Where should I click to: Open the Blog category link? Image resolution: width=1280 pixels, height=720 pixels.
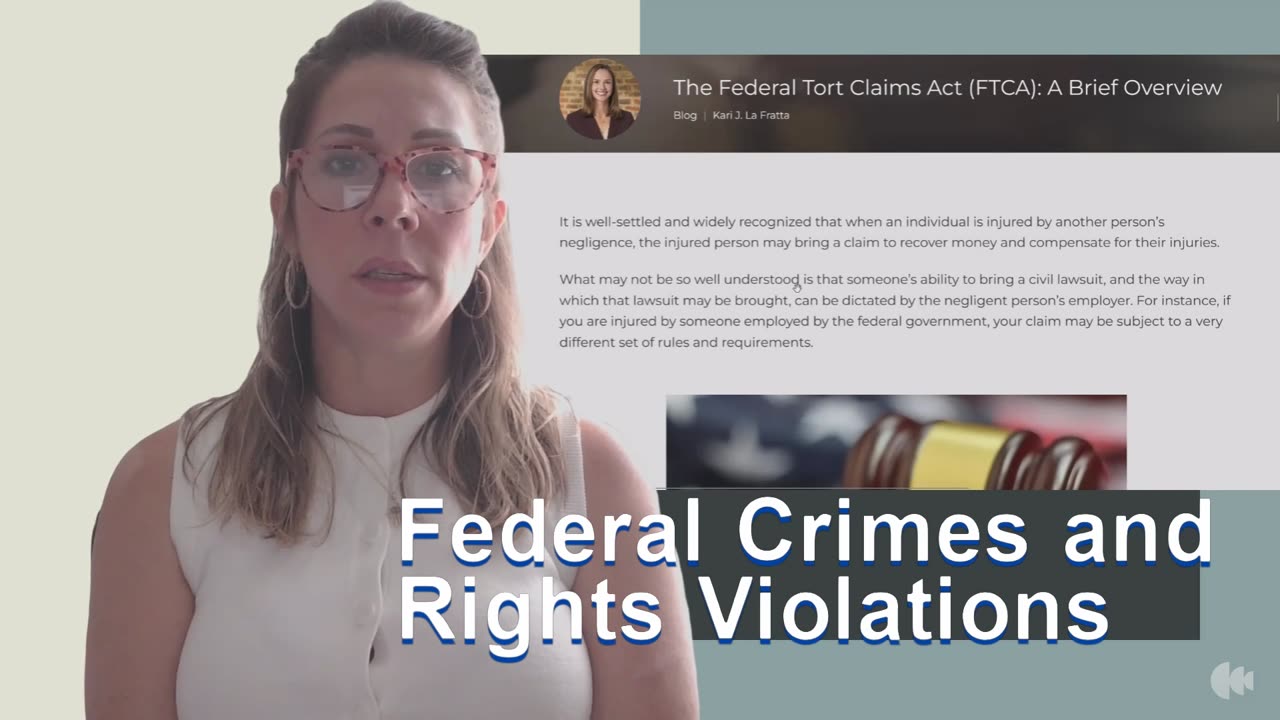[685, 115]
